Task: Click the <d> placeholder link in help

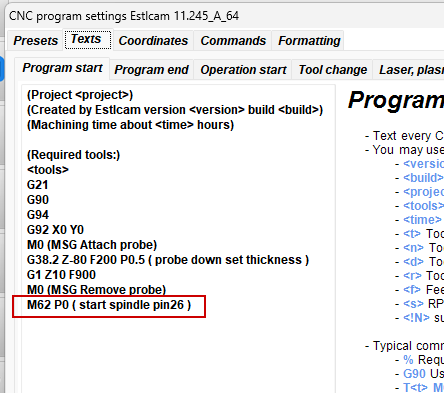Action: click(413, 262)
